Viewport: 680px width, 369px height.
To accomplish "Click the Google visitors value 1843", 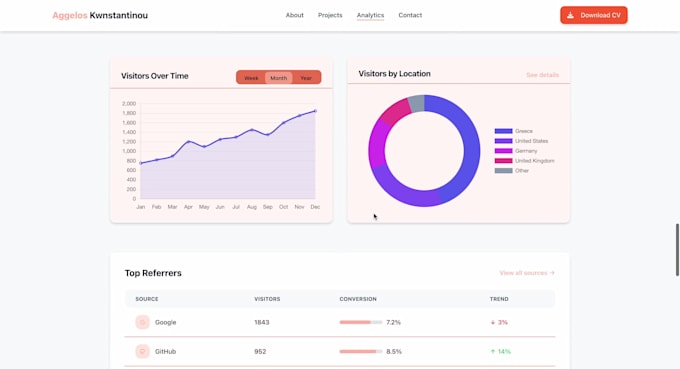I will pyautogui.click(x=262, y=323).
